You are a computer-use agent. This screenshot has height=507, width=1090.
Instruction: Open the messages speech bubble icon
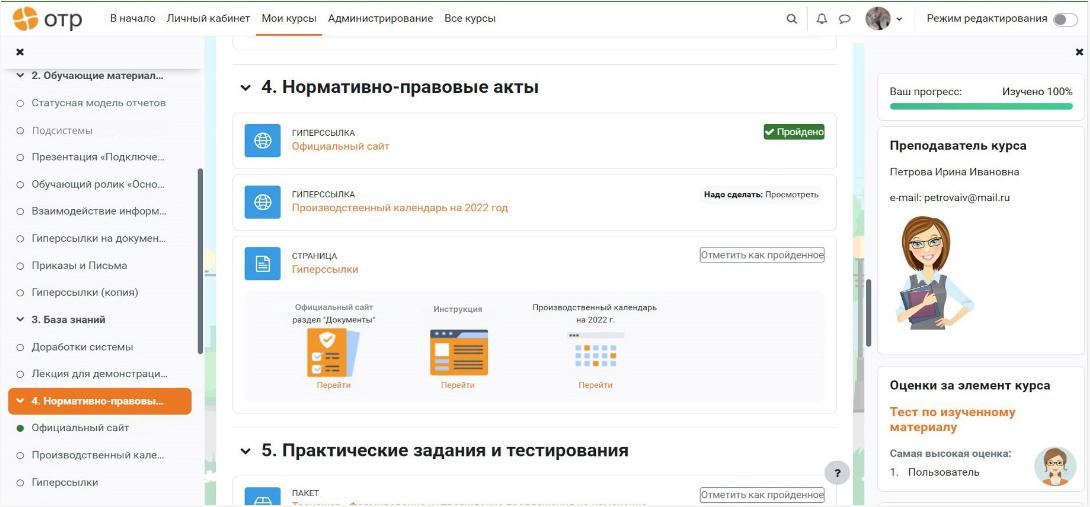click(x=844, y=19)
